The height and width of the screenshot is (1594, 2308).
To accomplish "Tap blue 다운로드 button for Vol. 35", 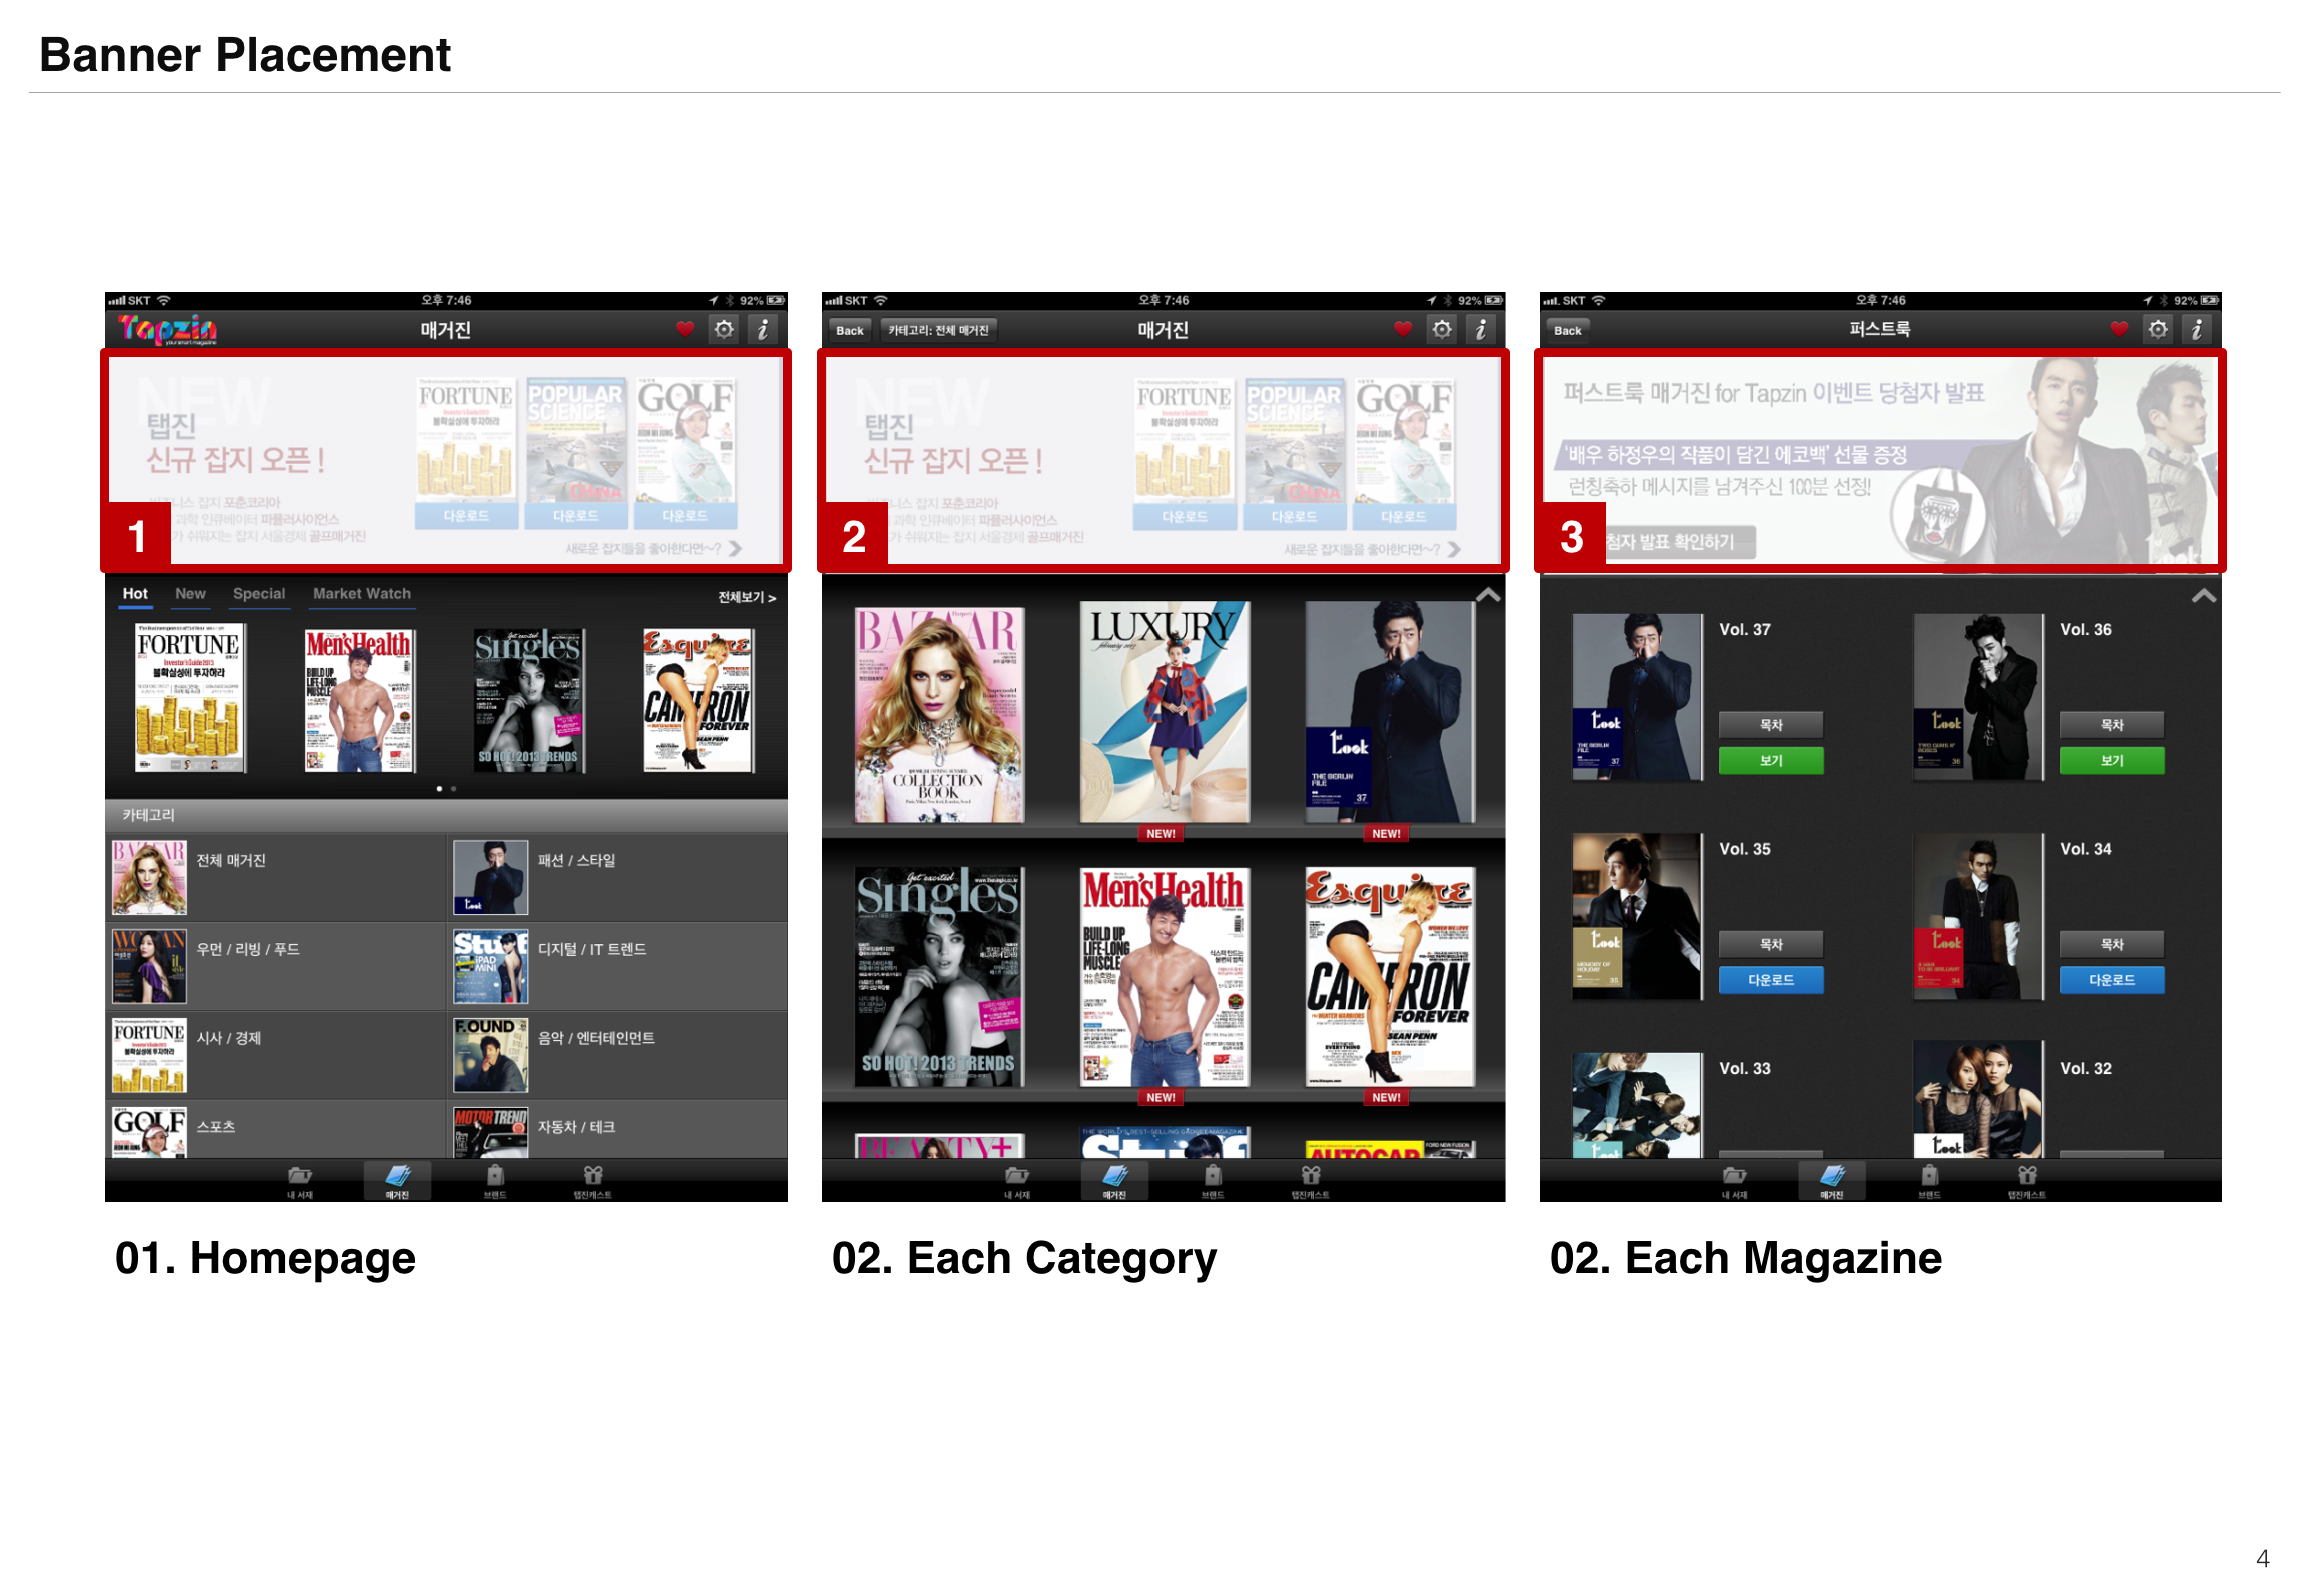I will point(1771,980).
